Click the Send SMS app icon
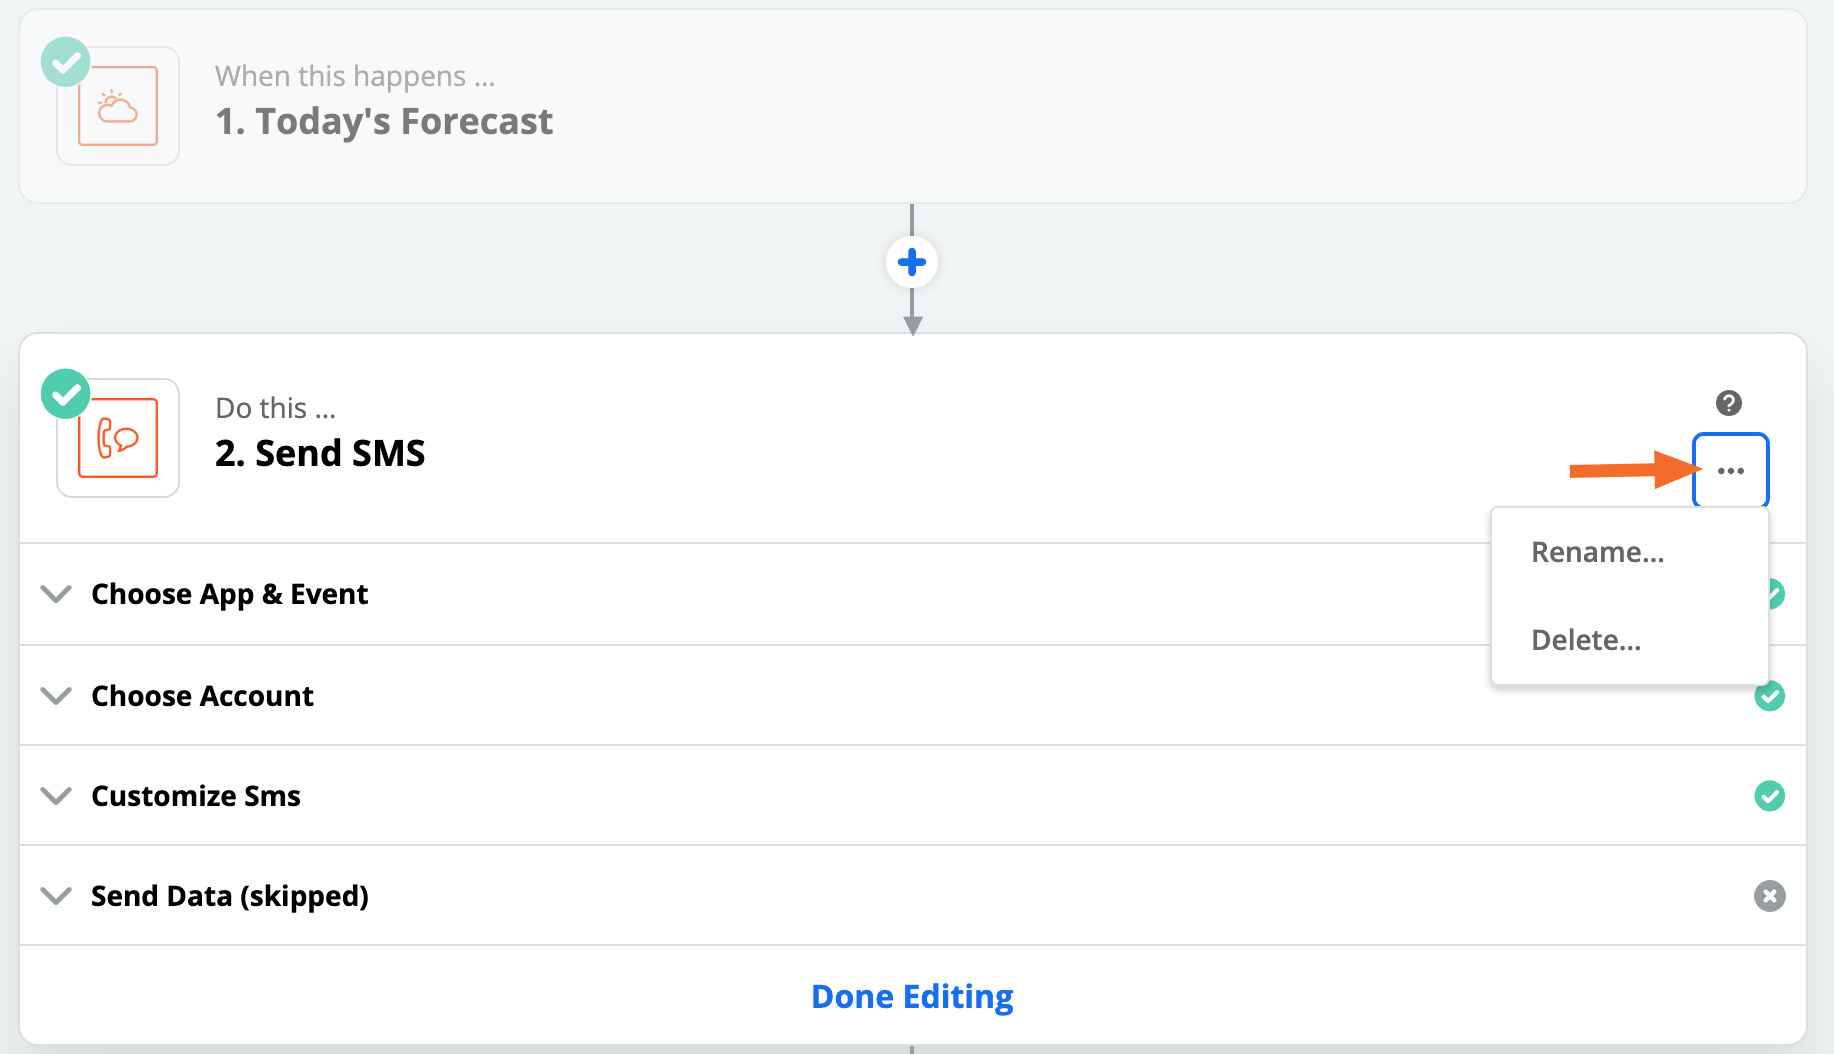 coord(118,438)
